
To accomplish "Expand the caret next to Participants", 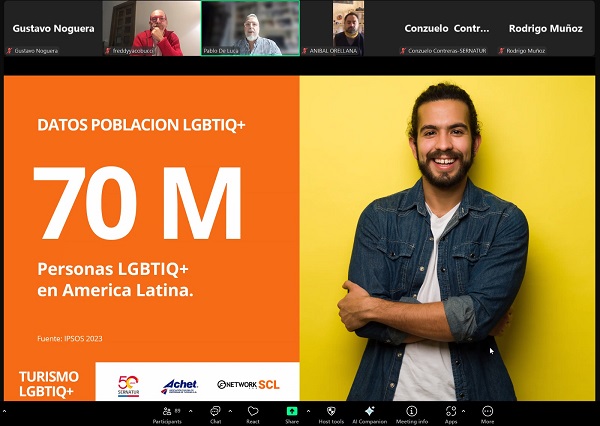I will [190, 409].
